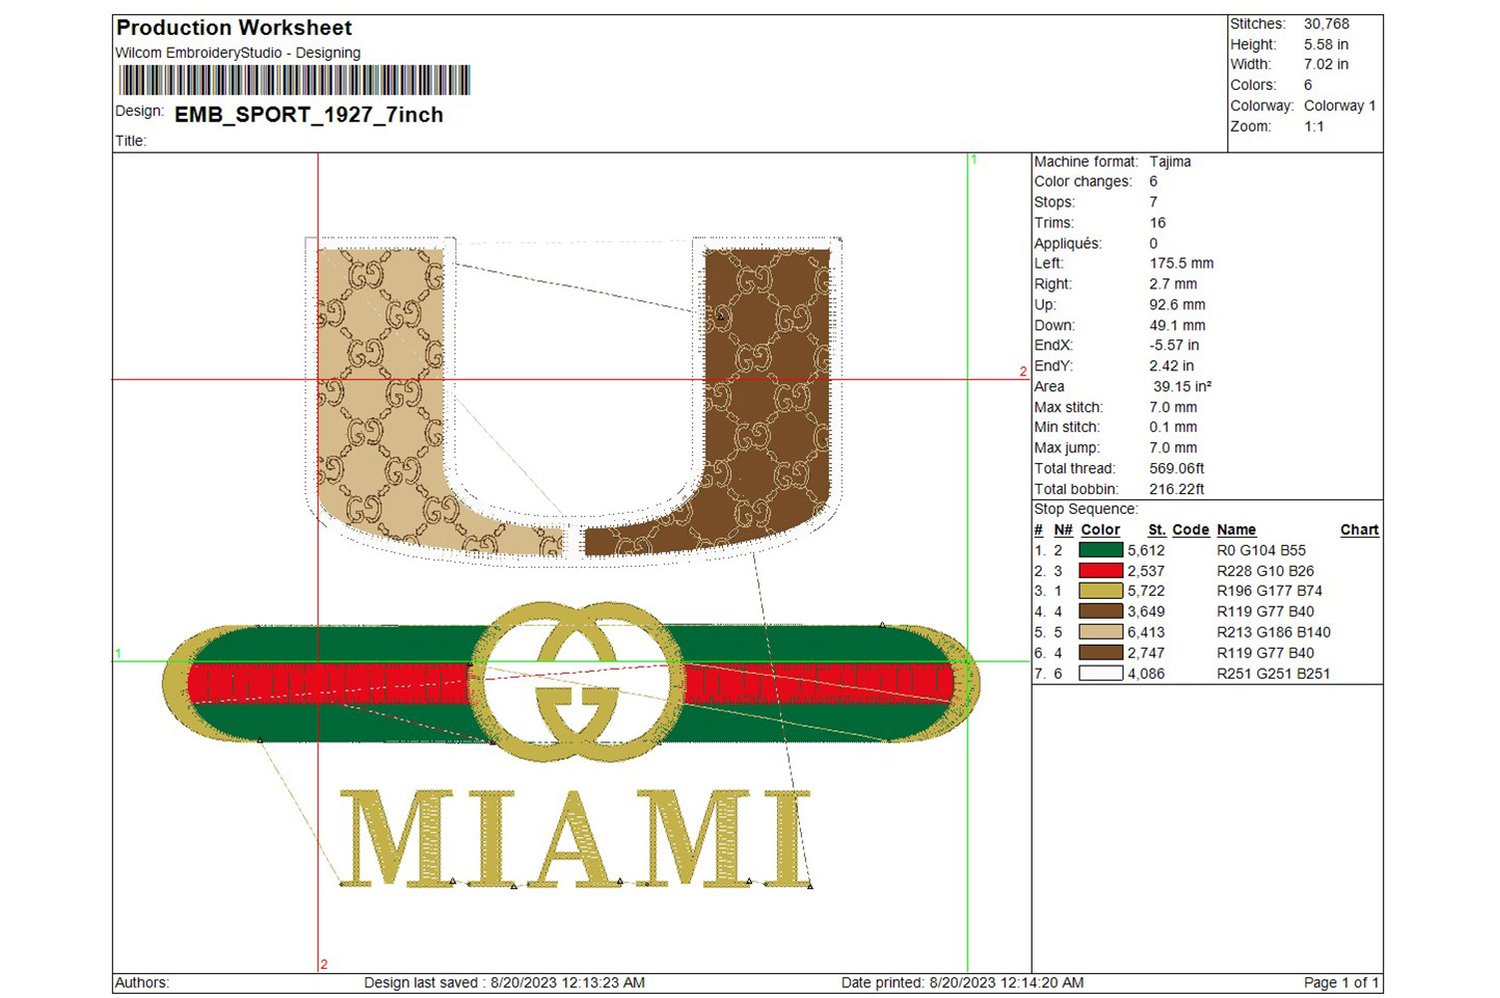Select the Trims value '16'
The width and height of the screenshot is (1500, 998).
pyautogui.click(x=1157, y=223)
